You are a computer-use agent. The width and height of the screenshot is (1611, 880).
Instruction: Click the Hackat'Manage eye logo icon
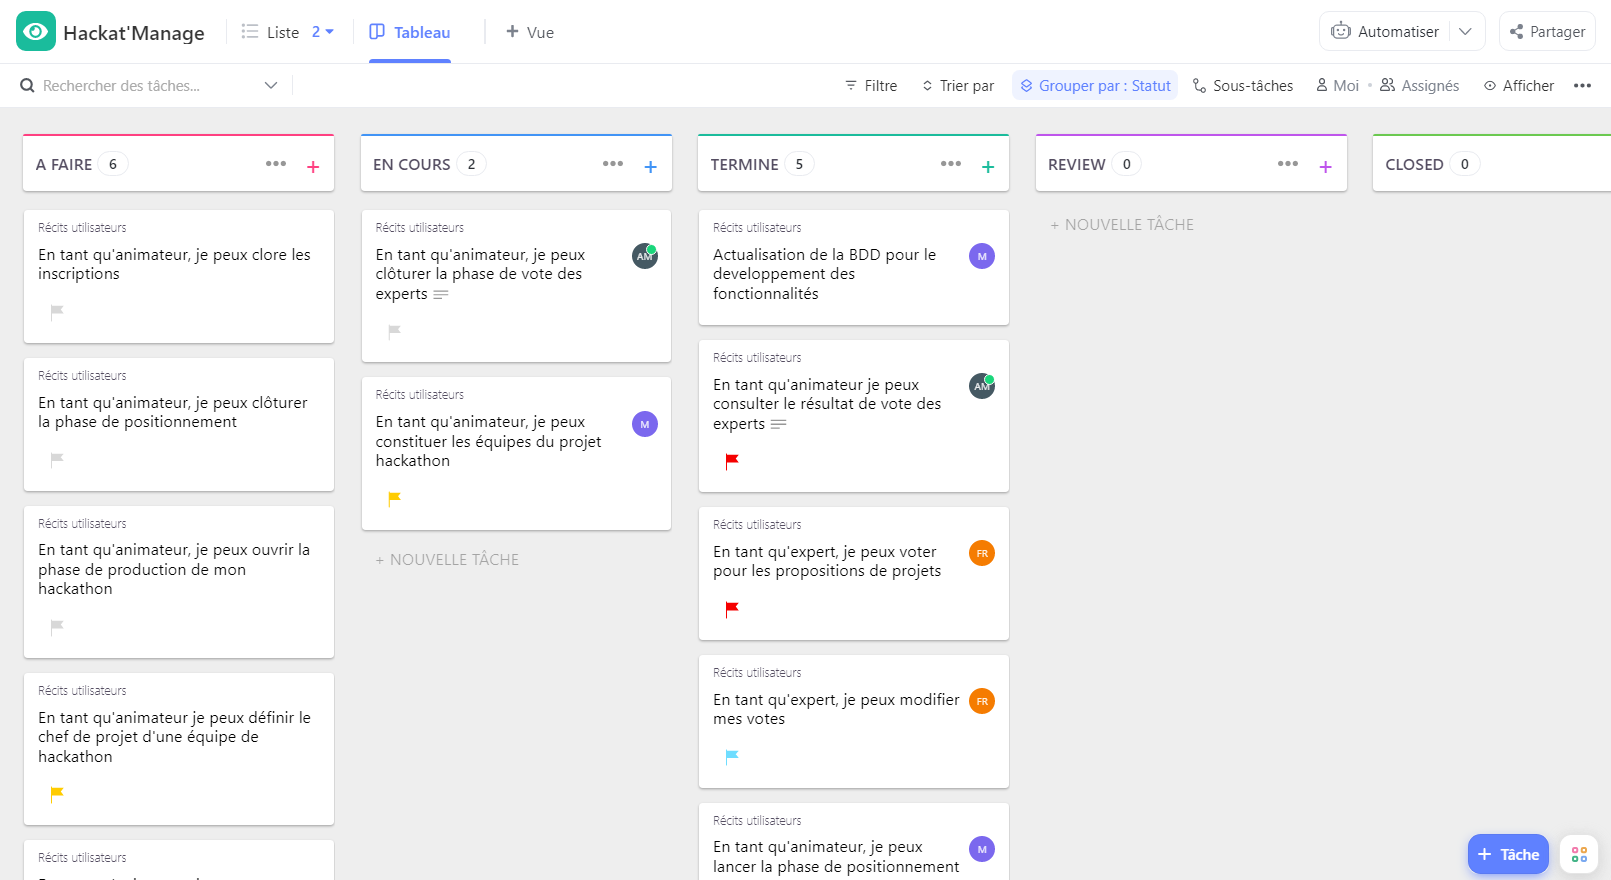(36, 32)
